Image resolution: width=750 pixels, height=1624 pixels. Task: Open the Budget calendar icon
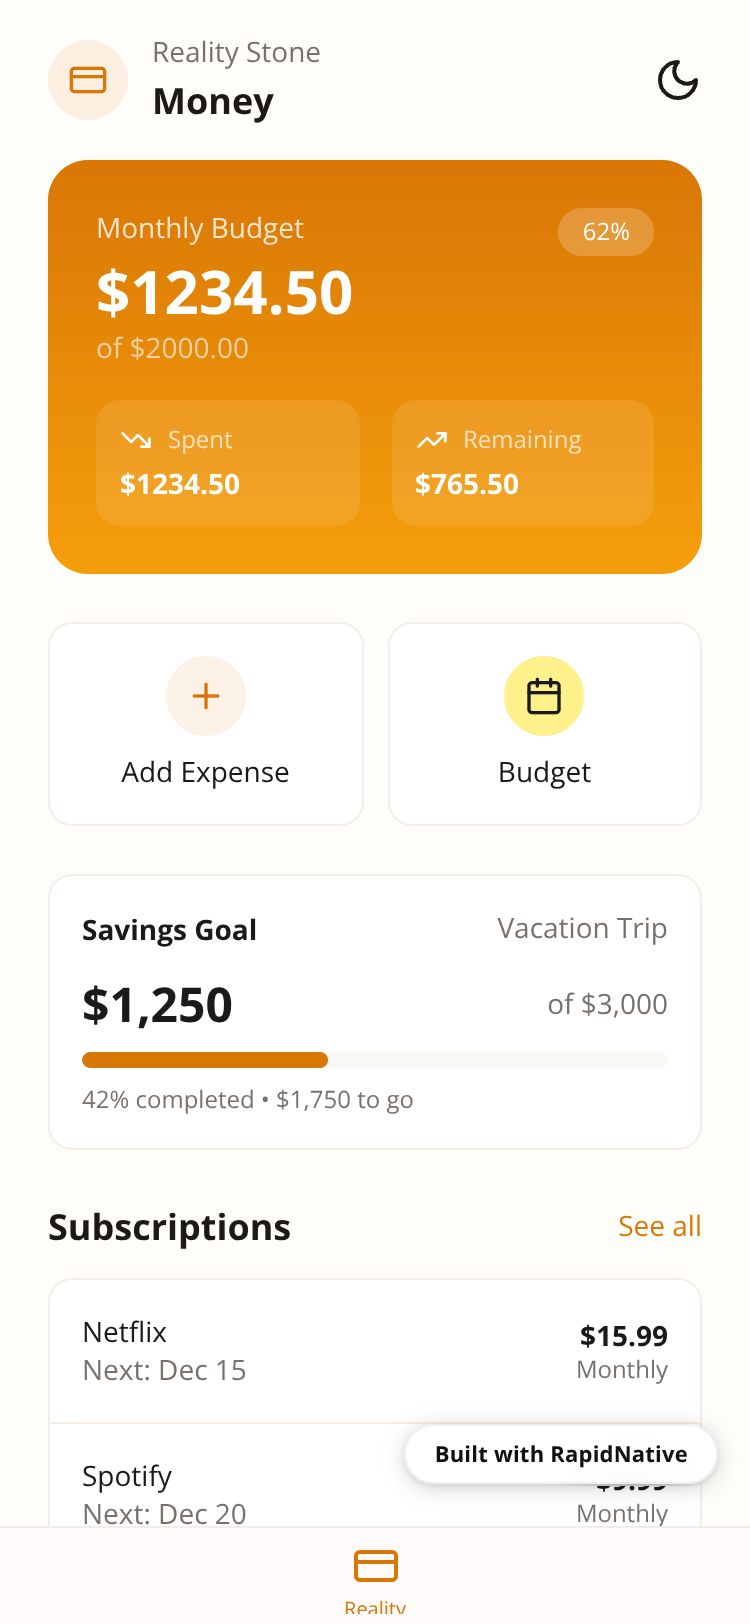point(544,696)
